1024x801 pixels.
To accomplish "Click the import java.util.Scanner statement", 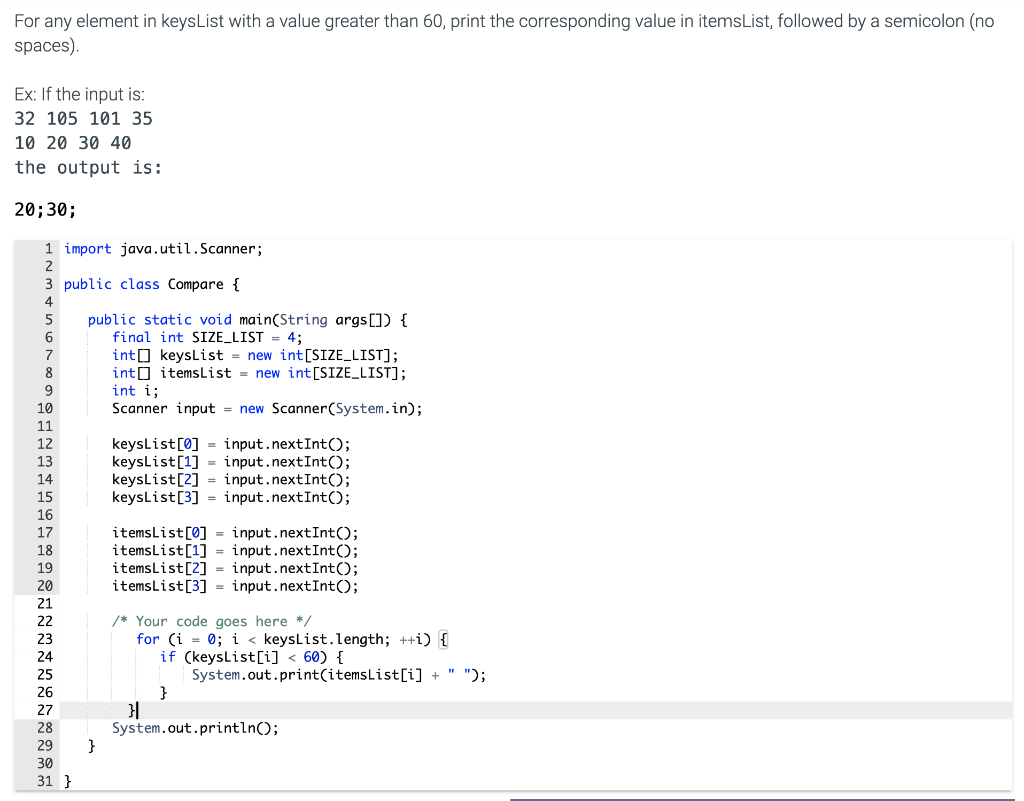I will pos(160,248).
